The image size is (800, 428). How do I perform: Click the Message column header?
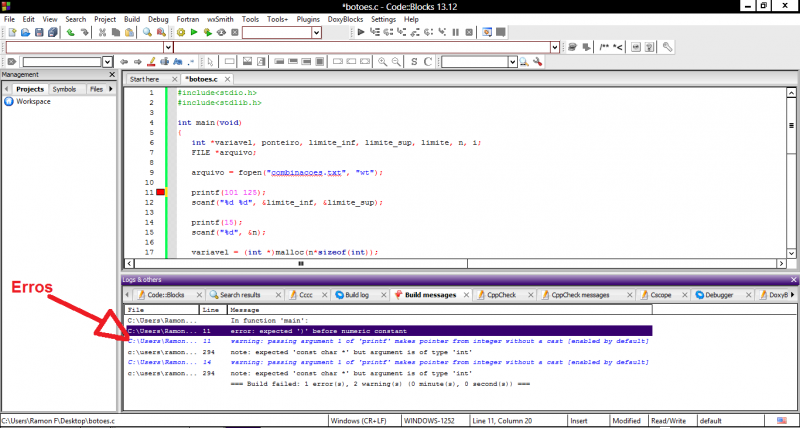(x=440, y=310)
